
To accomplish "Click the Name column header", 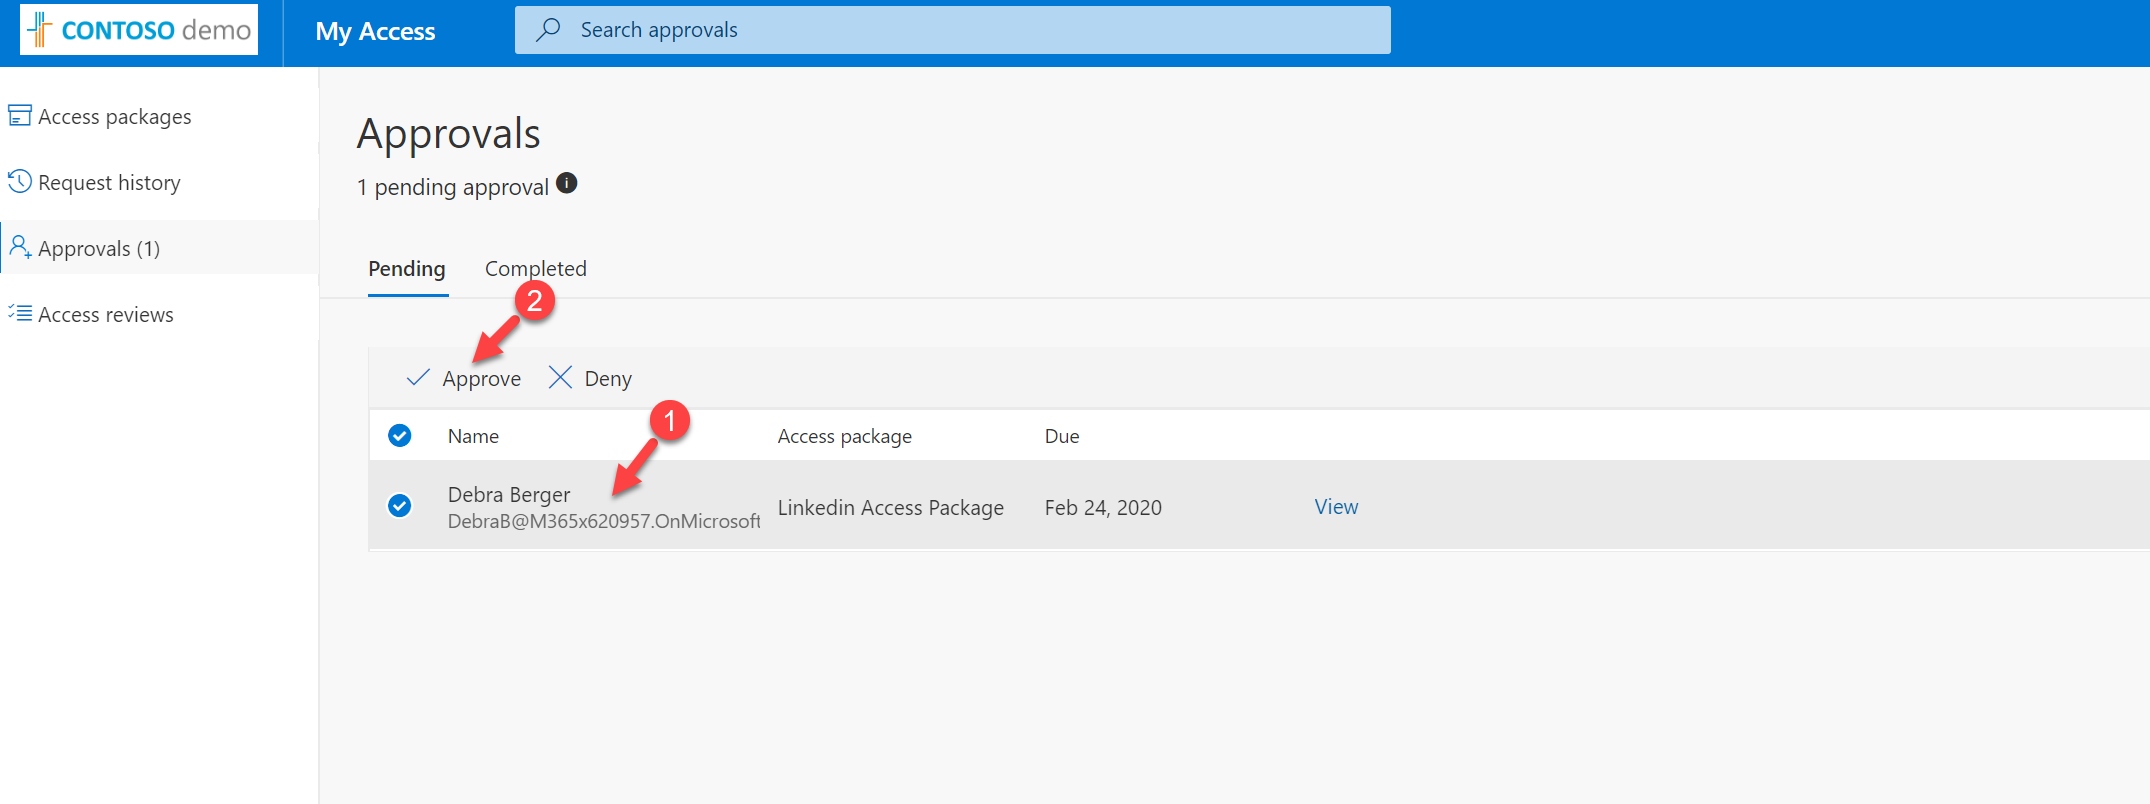I will coord(473,437).
